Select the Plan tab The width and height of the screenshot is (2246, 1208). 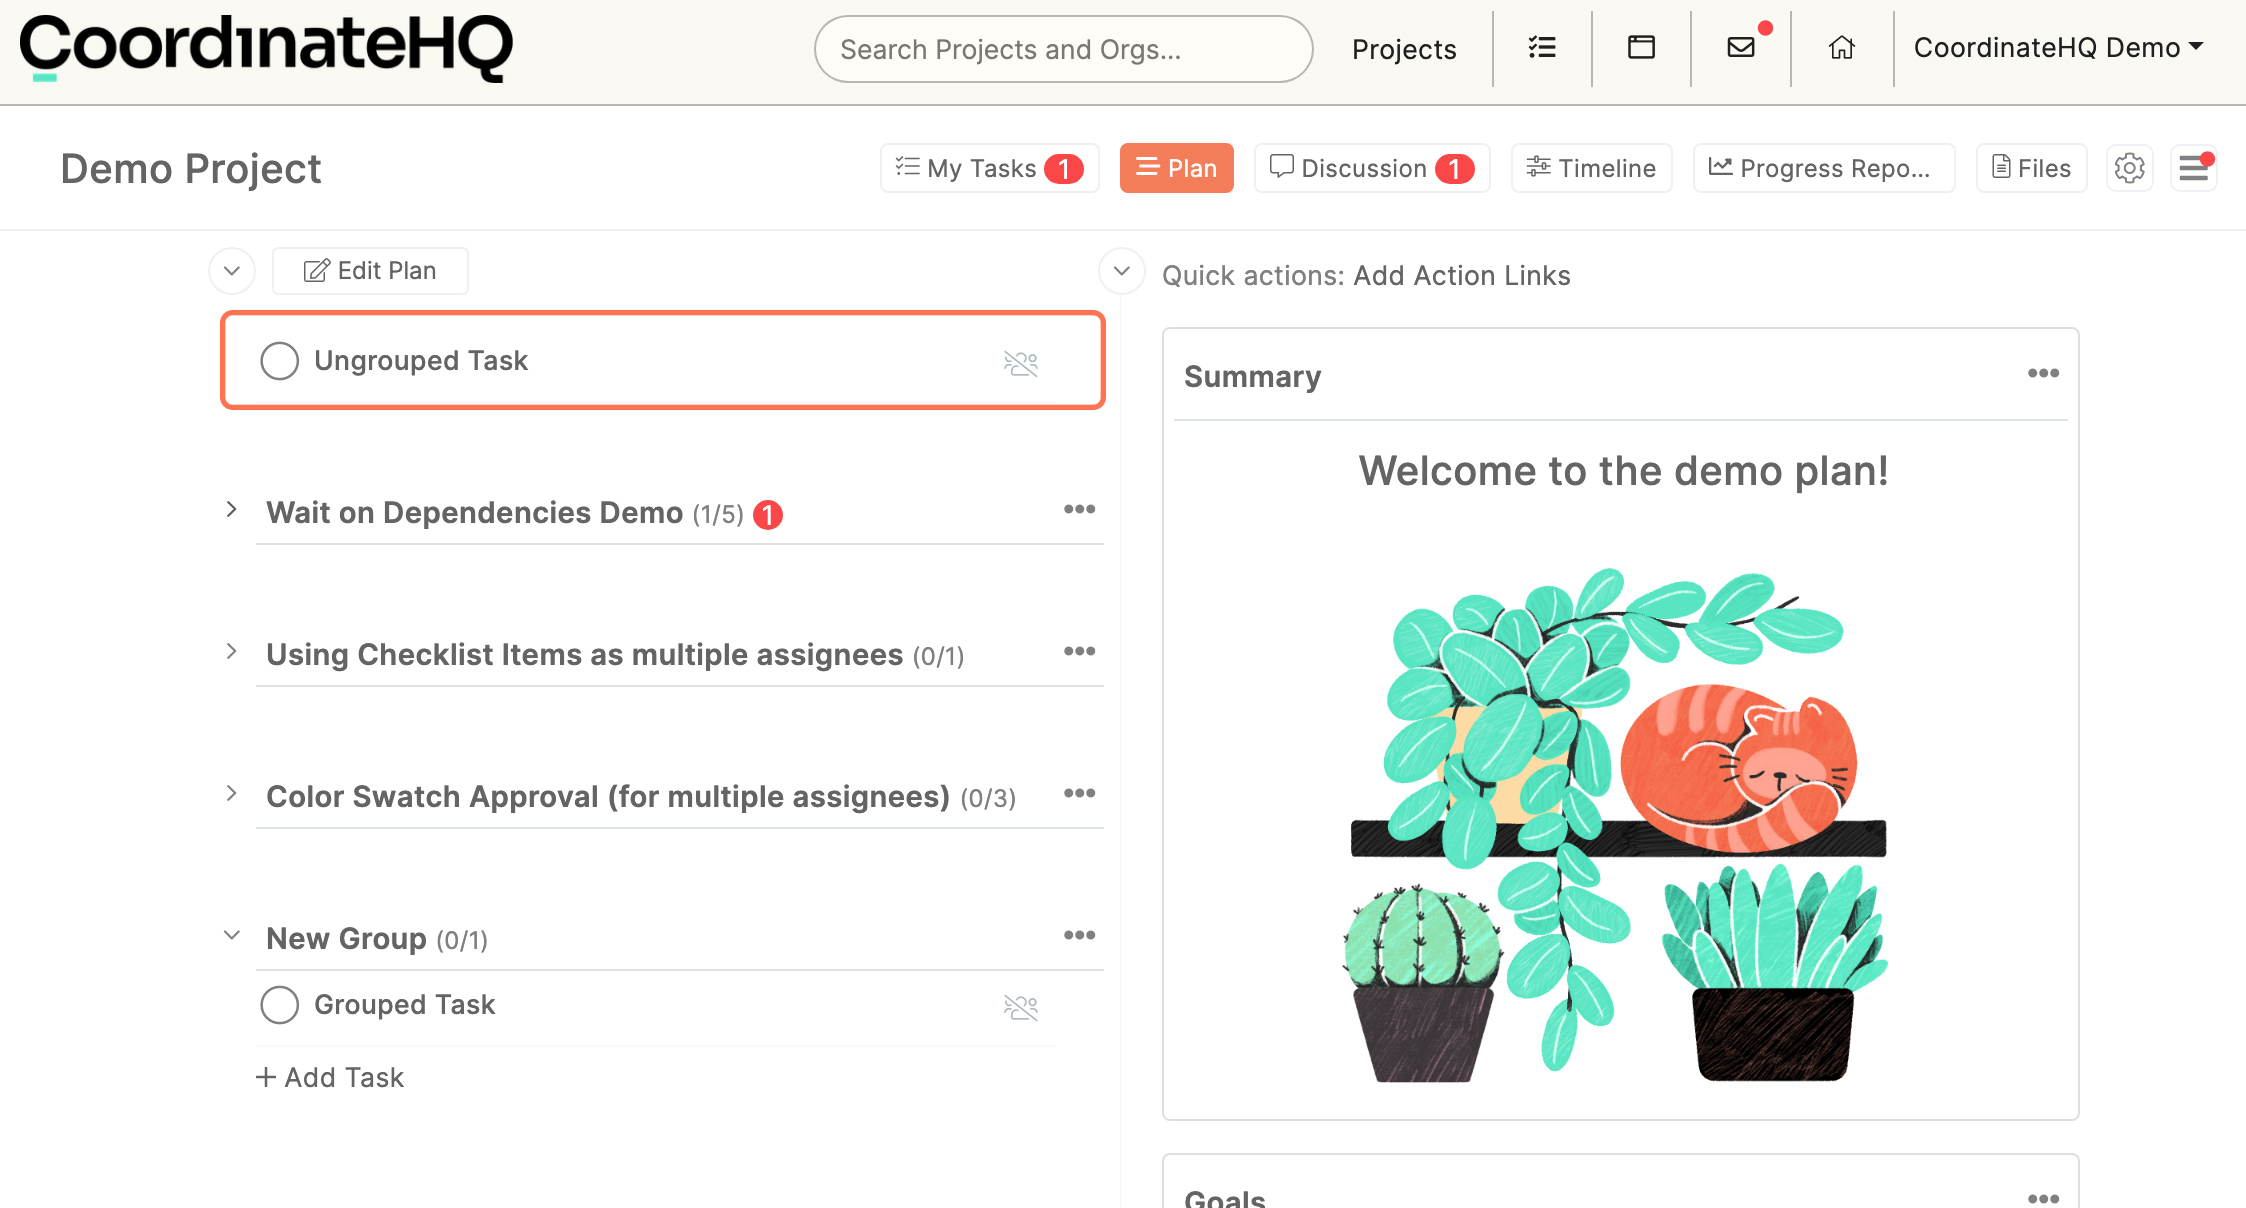(x=1176, y=168)
